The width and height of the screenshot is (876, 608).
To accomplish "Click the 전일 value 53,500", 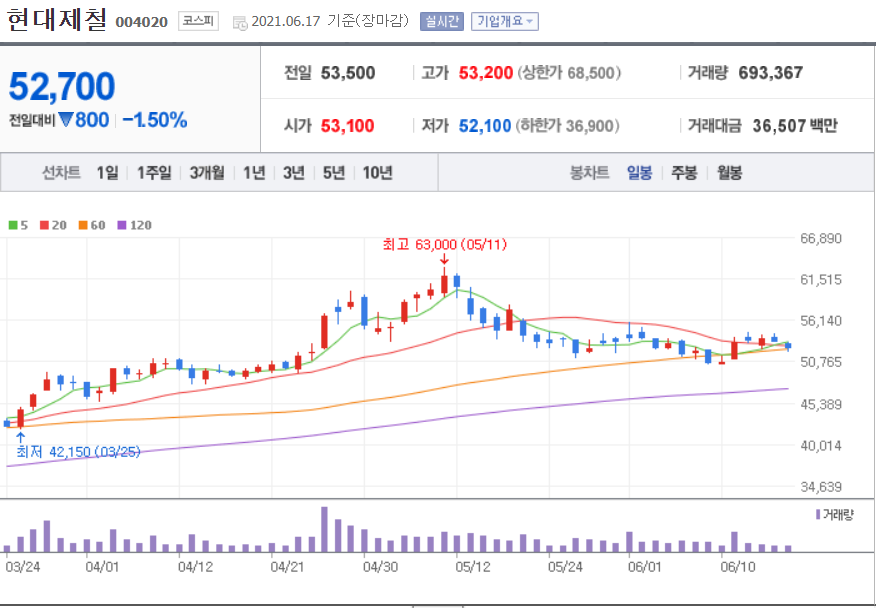I will pyautogui.click(x=348, y=73).
